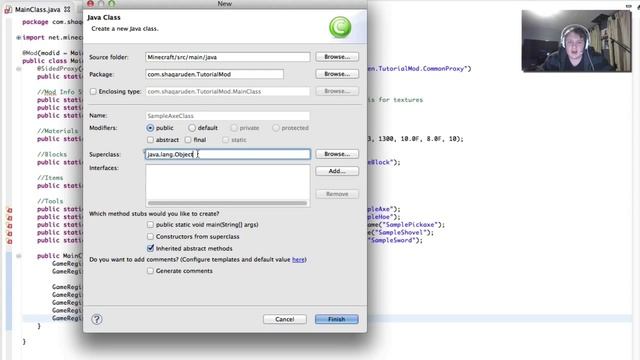Toggle the static modifier checkbox
The image size is (640, 360).
[225, 140]
